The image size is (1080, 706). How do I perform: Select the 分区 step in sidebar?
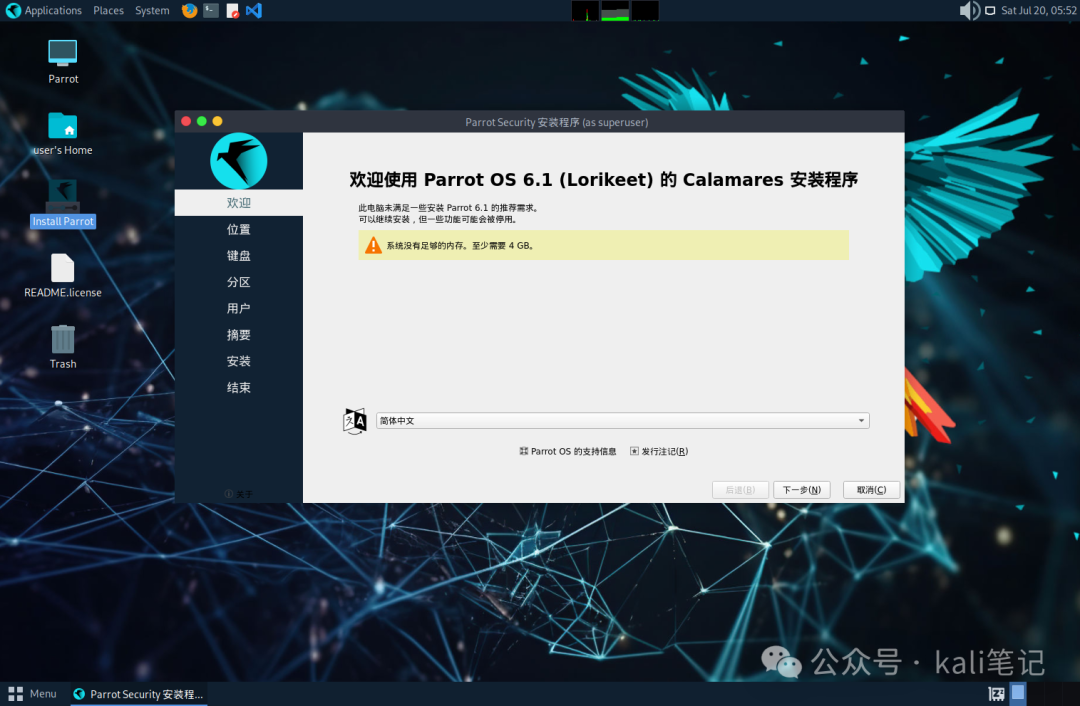238,282
